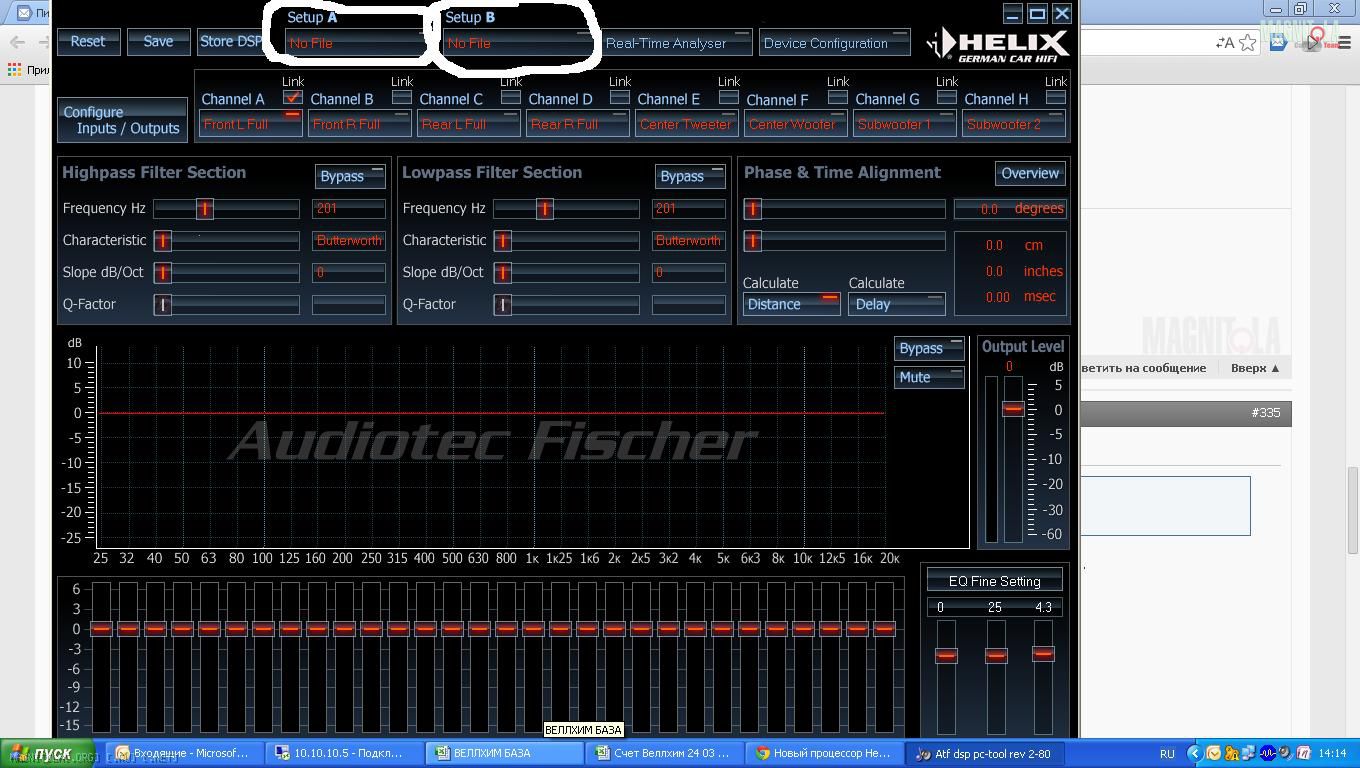The image size is (1360, 768).
Task: Enable the Link checkbox for Channel B
Action: [401, 97]
